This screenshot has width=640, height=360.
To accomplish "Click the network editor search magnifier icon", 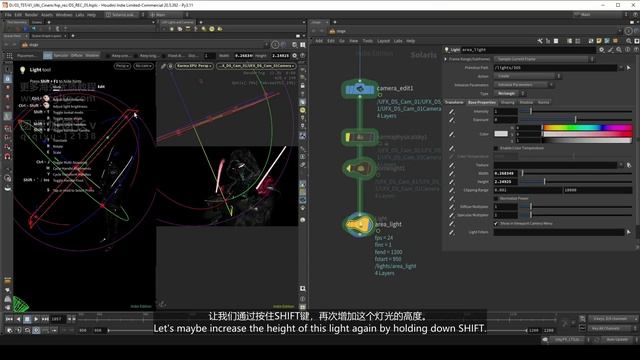I will pos(629,41).
